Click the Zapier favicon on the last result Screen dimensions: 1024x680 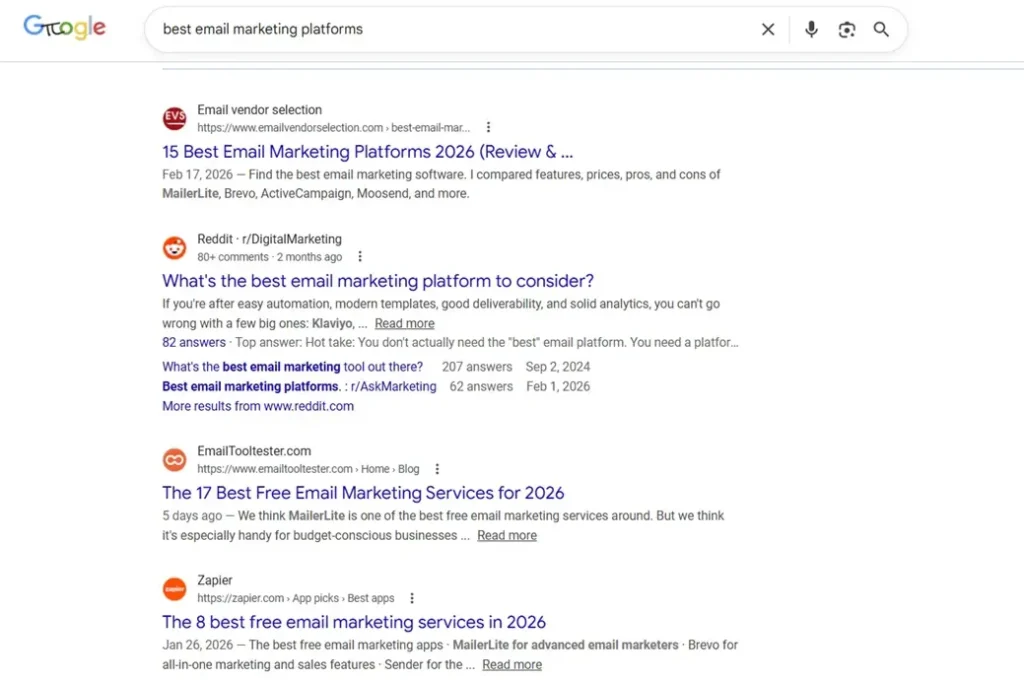pos(174,589)
